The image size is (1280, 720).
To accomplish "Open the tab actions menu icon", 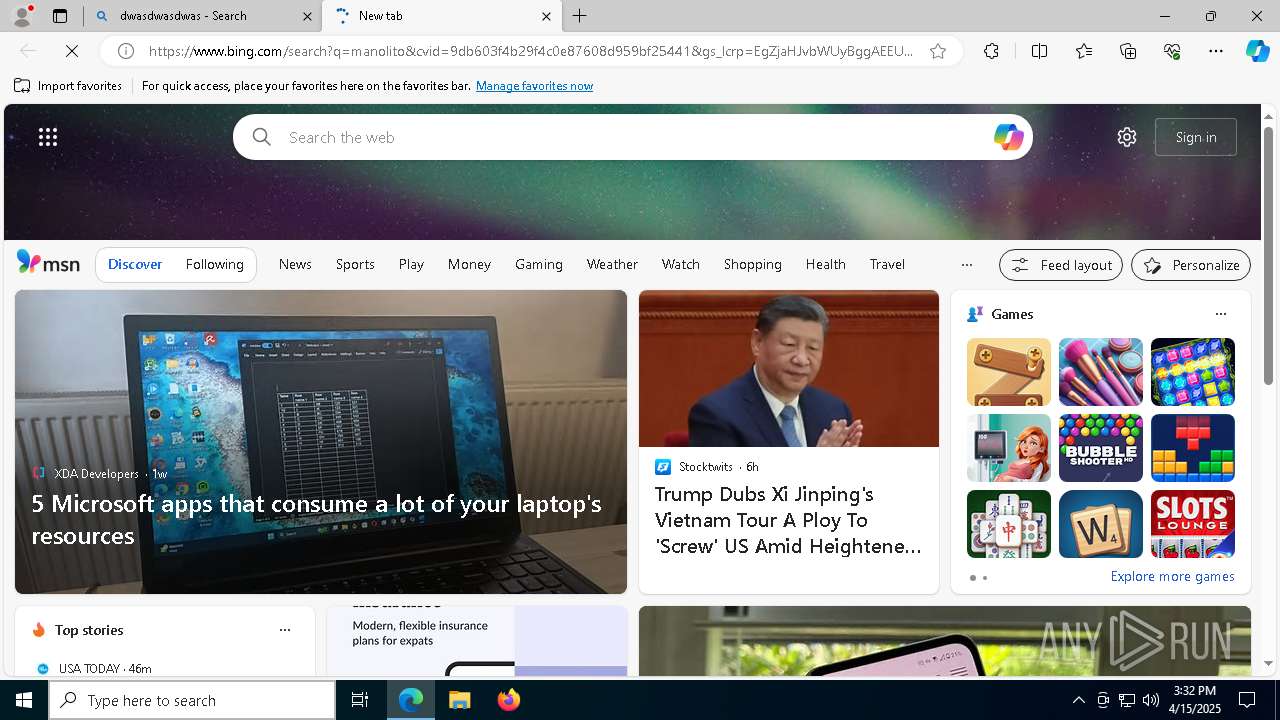I will tap(60, 16).
